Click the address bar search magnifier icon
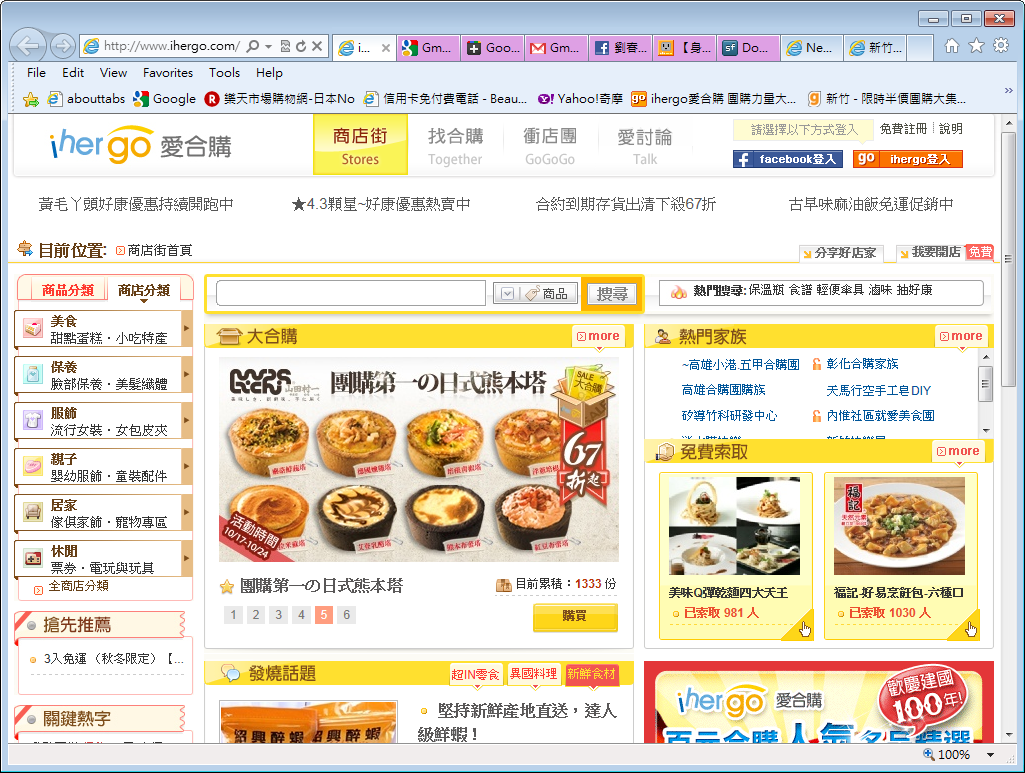1025x773 pixels. (252, 46)
